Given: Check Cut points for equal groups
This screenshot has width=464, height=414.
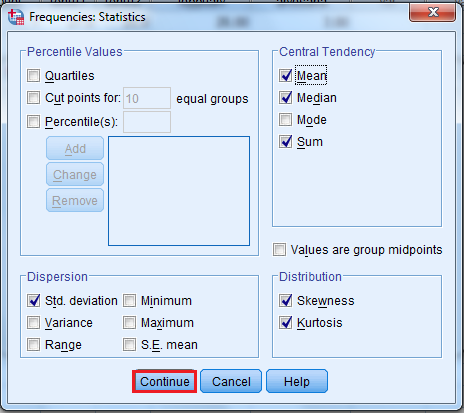Looking at the screenshot, I should click(33, 98).
